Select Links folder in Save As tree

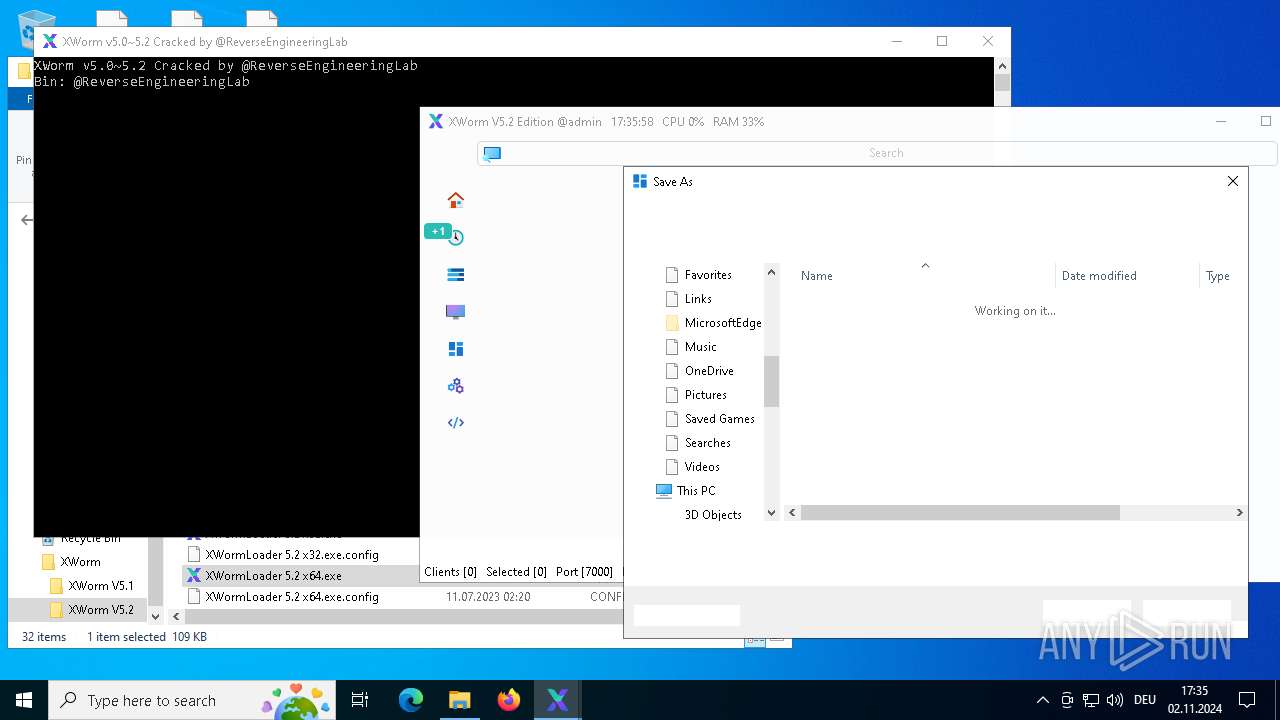[x=698, y=299]
